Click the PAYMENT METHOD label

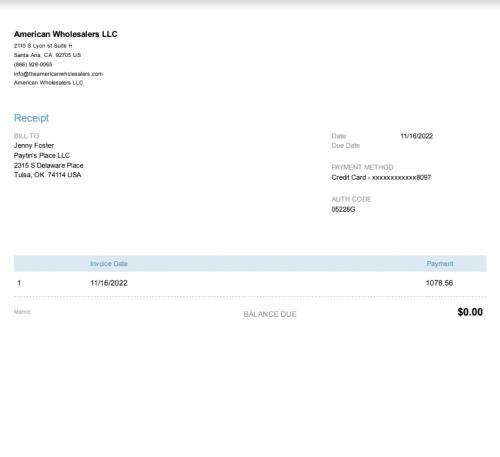click(x=362, y=167)
